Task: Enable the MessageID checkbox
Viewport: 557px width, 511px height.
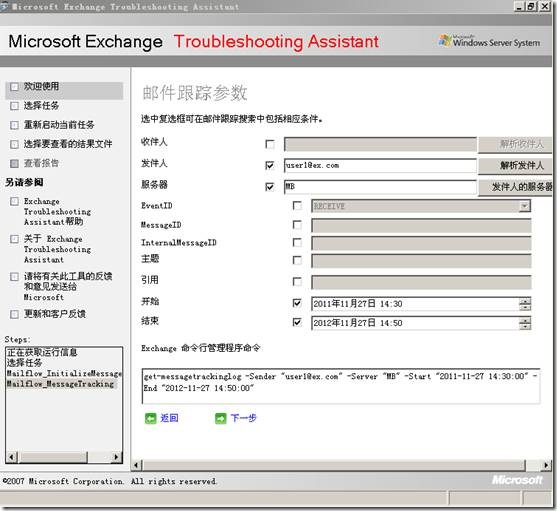Action: click(297, 225)
